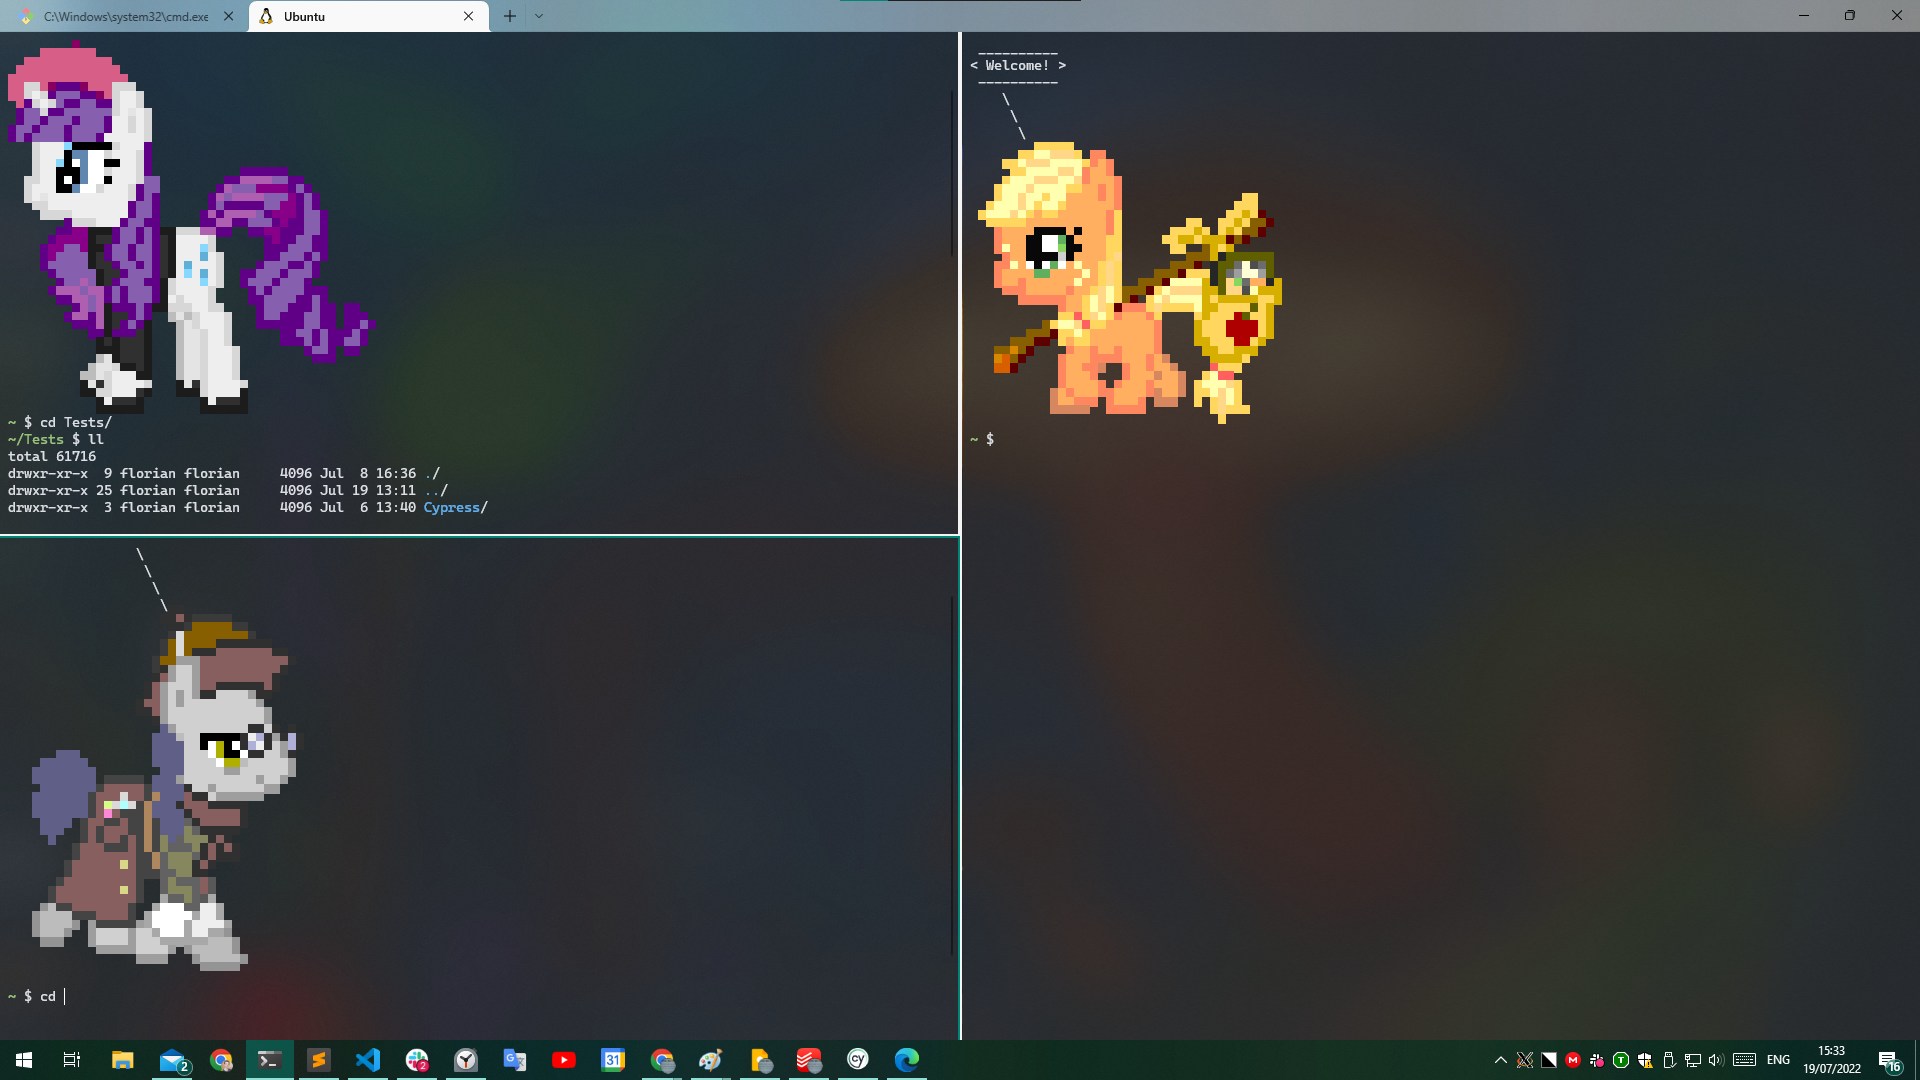Open Microsoft Edge from taskbar
The image size is (1920, 1080).
[906, 1060]
